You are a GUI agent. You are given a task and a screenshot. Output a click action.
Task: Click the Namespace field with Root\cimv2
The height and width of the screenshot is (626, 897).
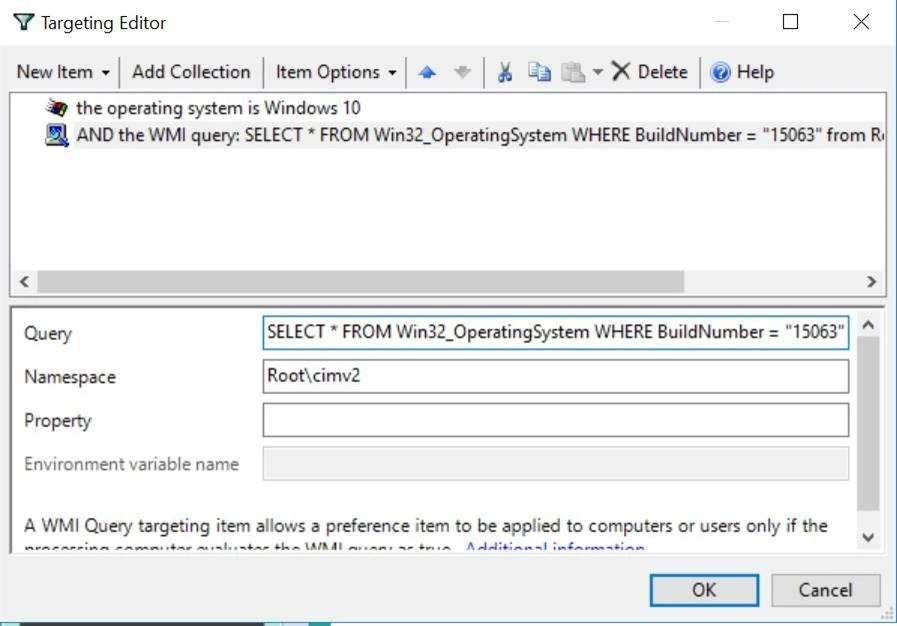pyautogui.click(x=555, y=377)
